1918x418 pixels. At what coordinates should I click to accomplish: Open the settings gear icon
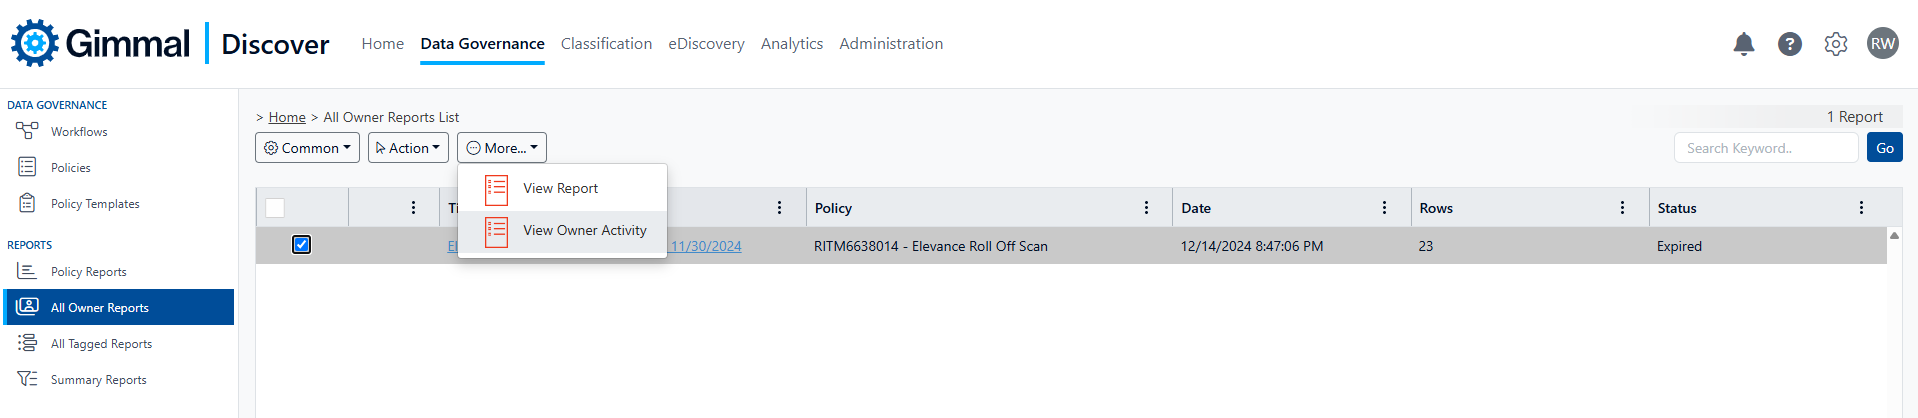[x=1835, y=44]
